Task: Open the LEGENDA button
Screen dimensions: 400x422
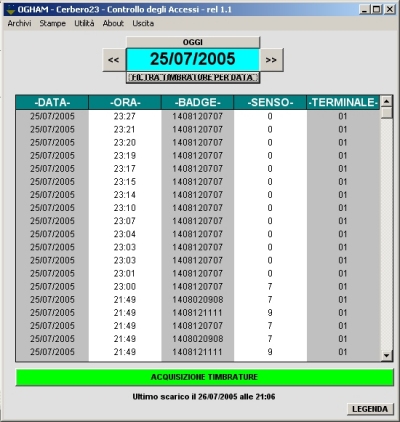Action: (x=370, y=409)
